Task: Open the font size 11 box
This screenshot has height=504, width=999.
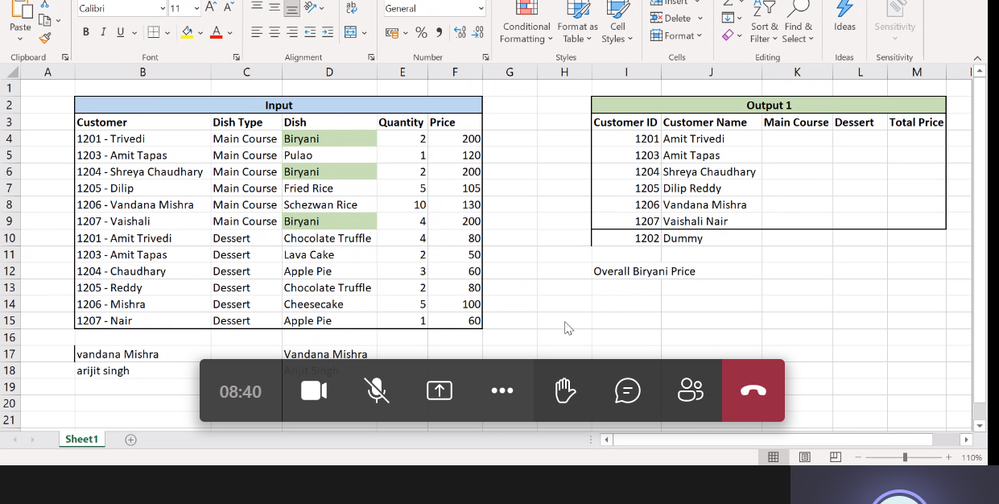Action: (x=184, y=8)
